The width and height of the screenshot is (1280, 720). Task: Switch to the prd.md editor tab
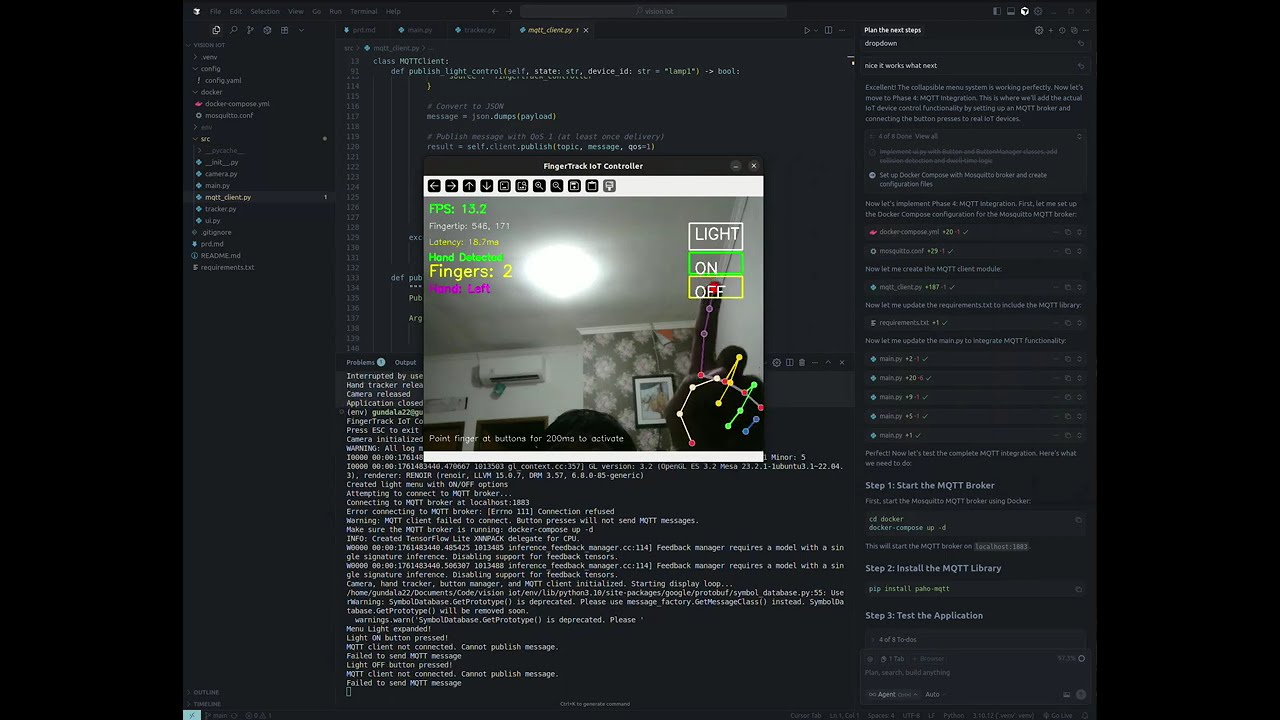point(363,30)
